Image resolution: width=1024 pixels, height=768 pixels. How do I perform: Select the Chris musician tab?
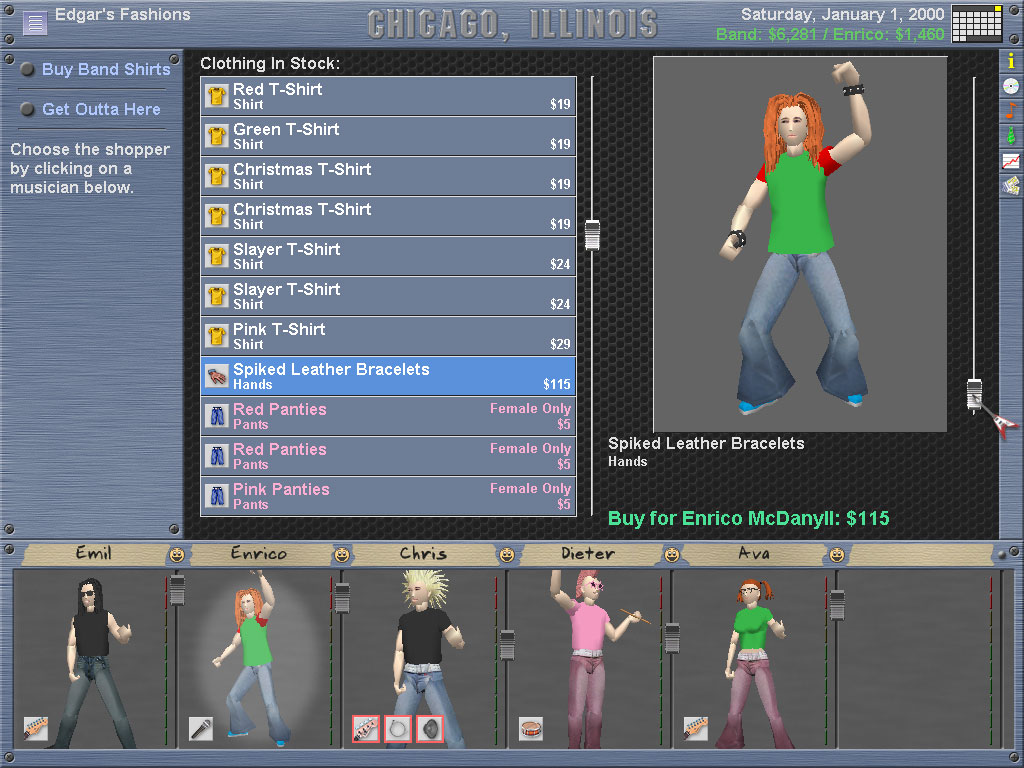(423, 554)
